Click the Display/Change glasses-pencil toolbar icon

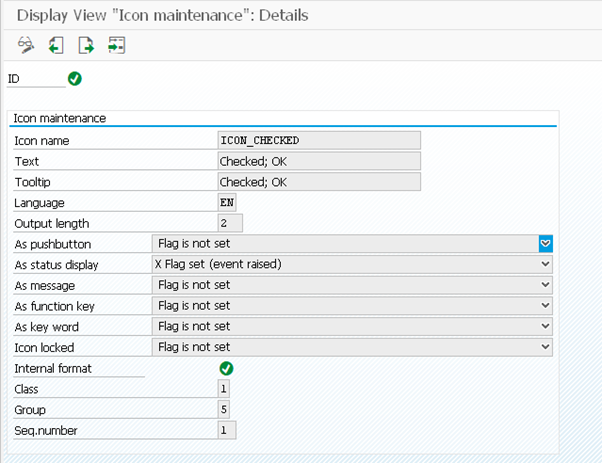point(26,45)
